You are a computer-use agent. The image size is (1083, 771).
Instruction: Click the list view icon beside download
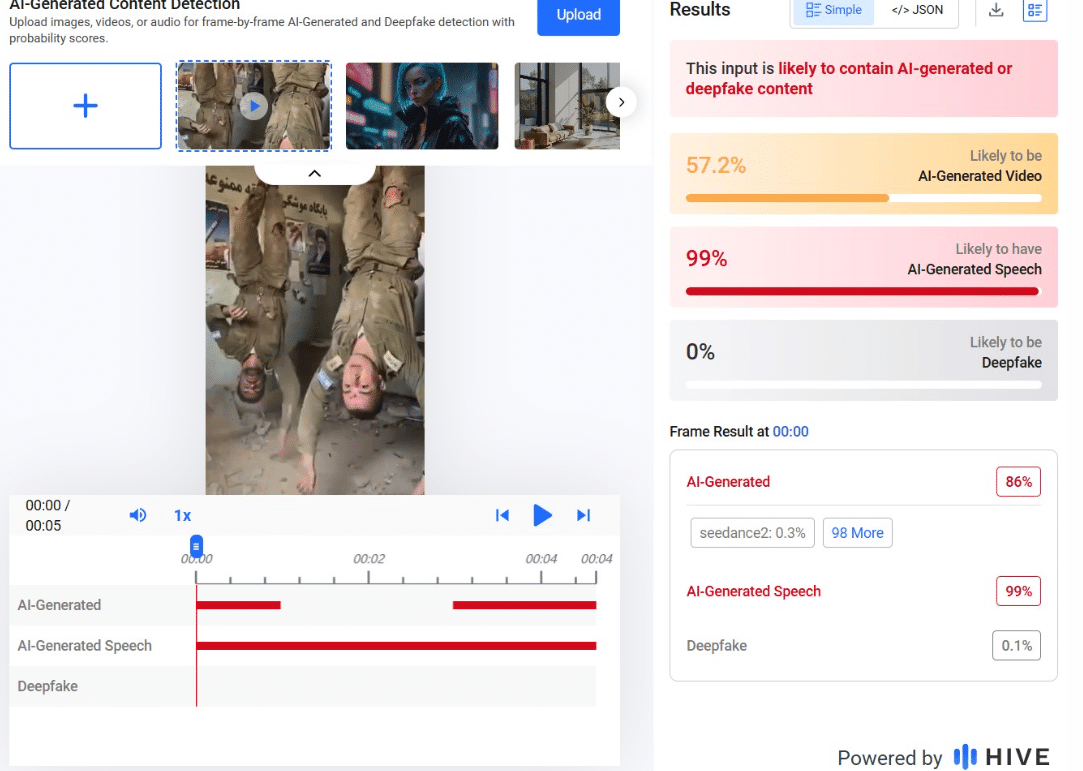[1035, 10]
